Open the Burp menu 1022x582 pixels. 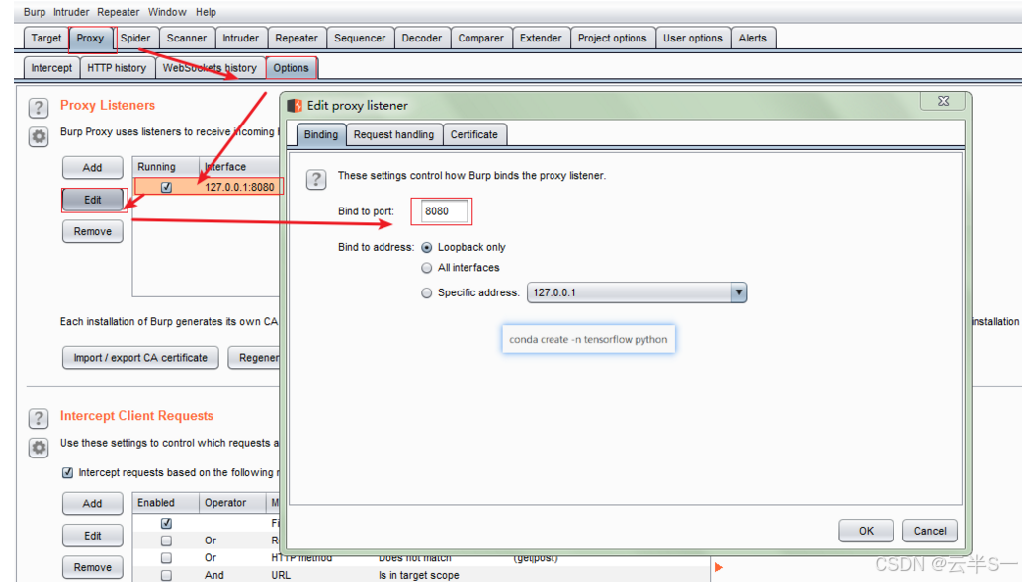35,12
